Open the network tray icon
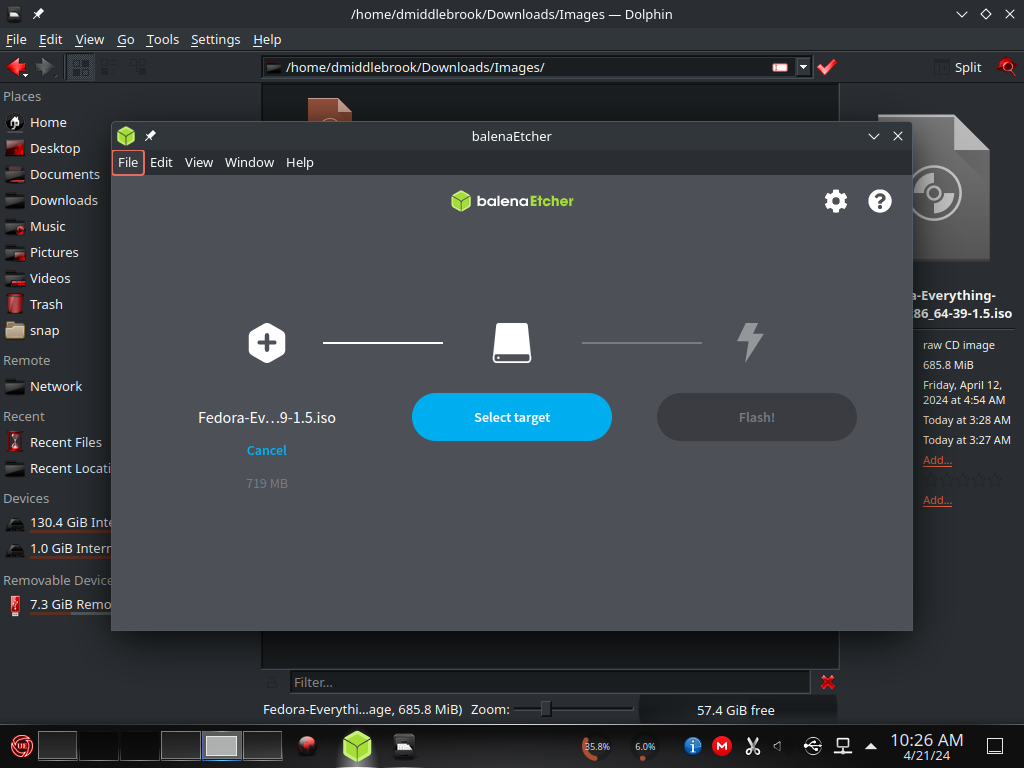The width and height of the screenshot is (1024, 768). pos(843,746)
